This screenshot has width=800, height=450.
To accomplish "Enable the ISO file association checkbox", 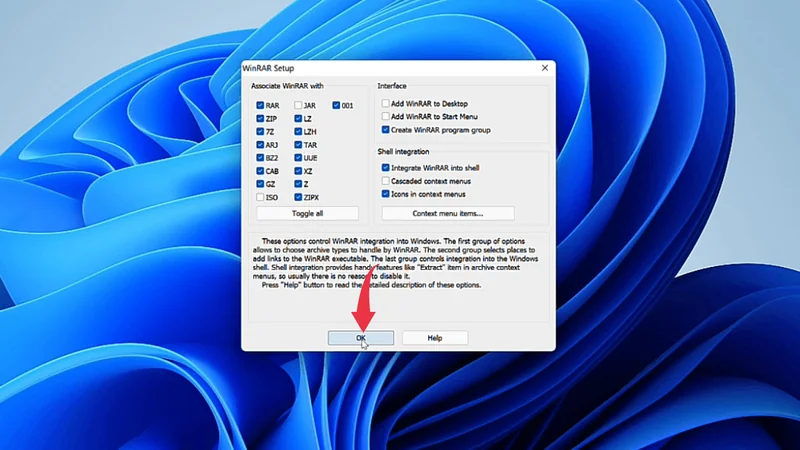I will tap(260, 197).
